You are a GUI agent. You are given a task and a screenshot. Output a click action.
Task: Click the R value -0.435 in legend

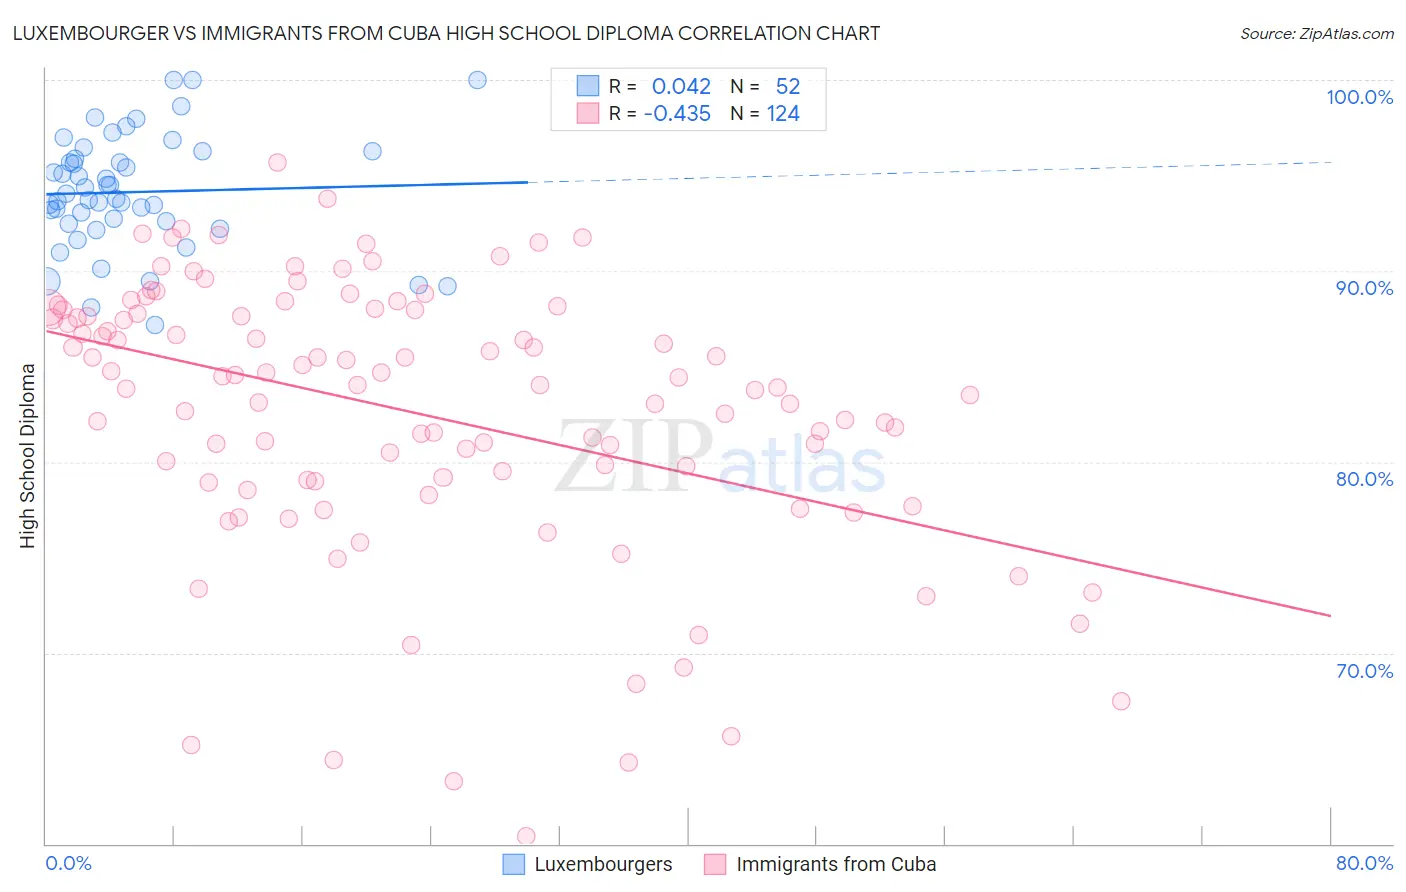click(x=677, y=113)
